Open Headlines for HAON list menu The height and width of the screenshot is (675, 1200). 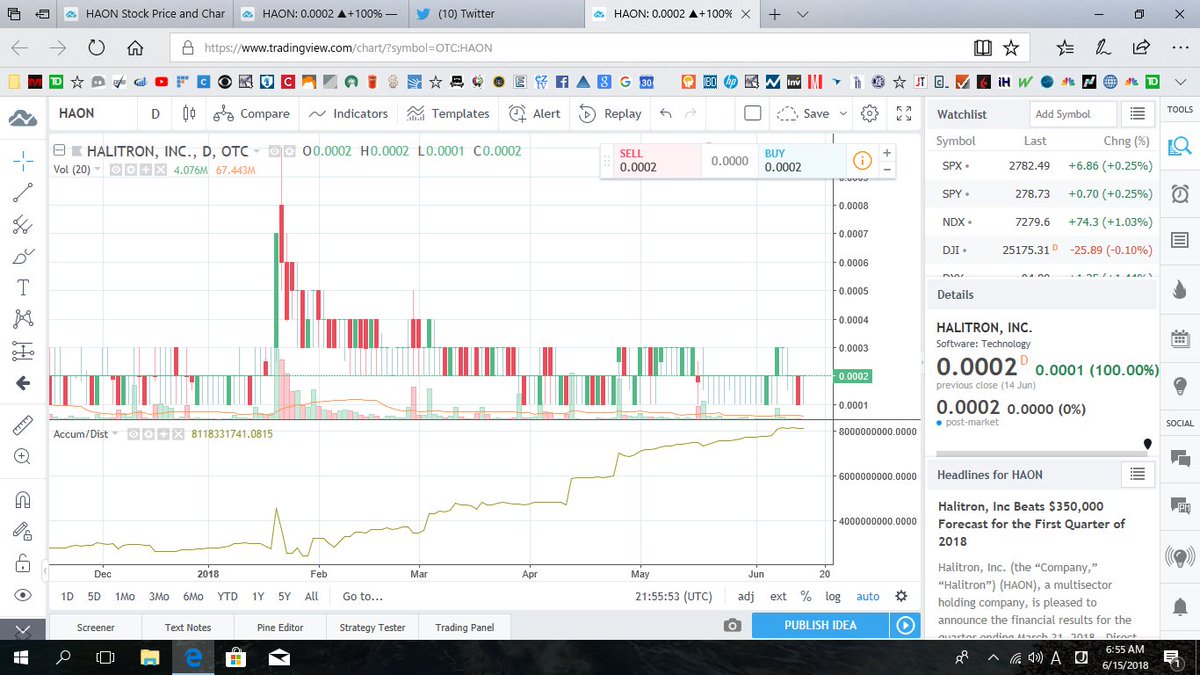coord(1137,474)
